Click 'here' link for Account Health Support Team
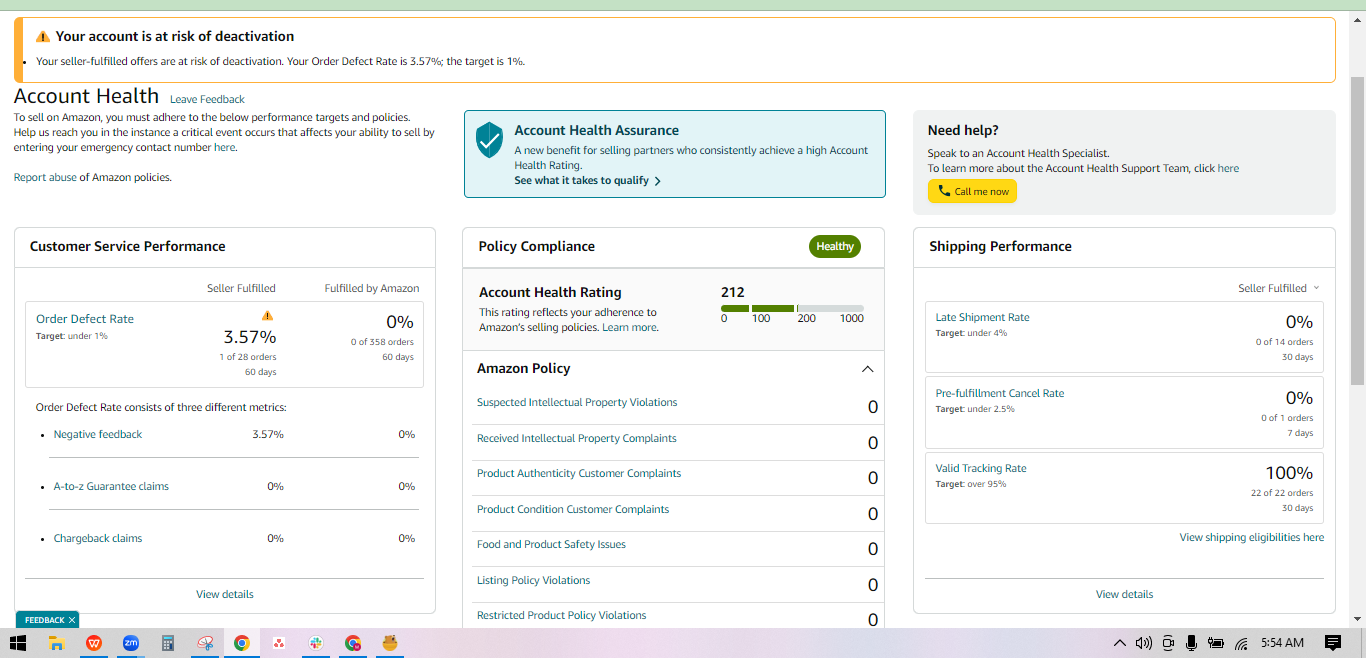Viewport: 1366px width, 658px height. (x=1228, y=168)
